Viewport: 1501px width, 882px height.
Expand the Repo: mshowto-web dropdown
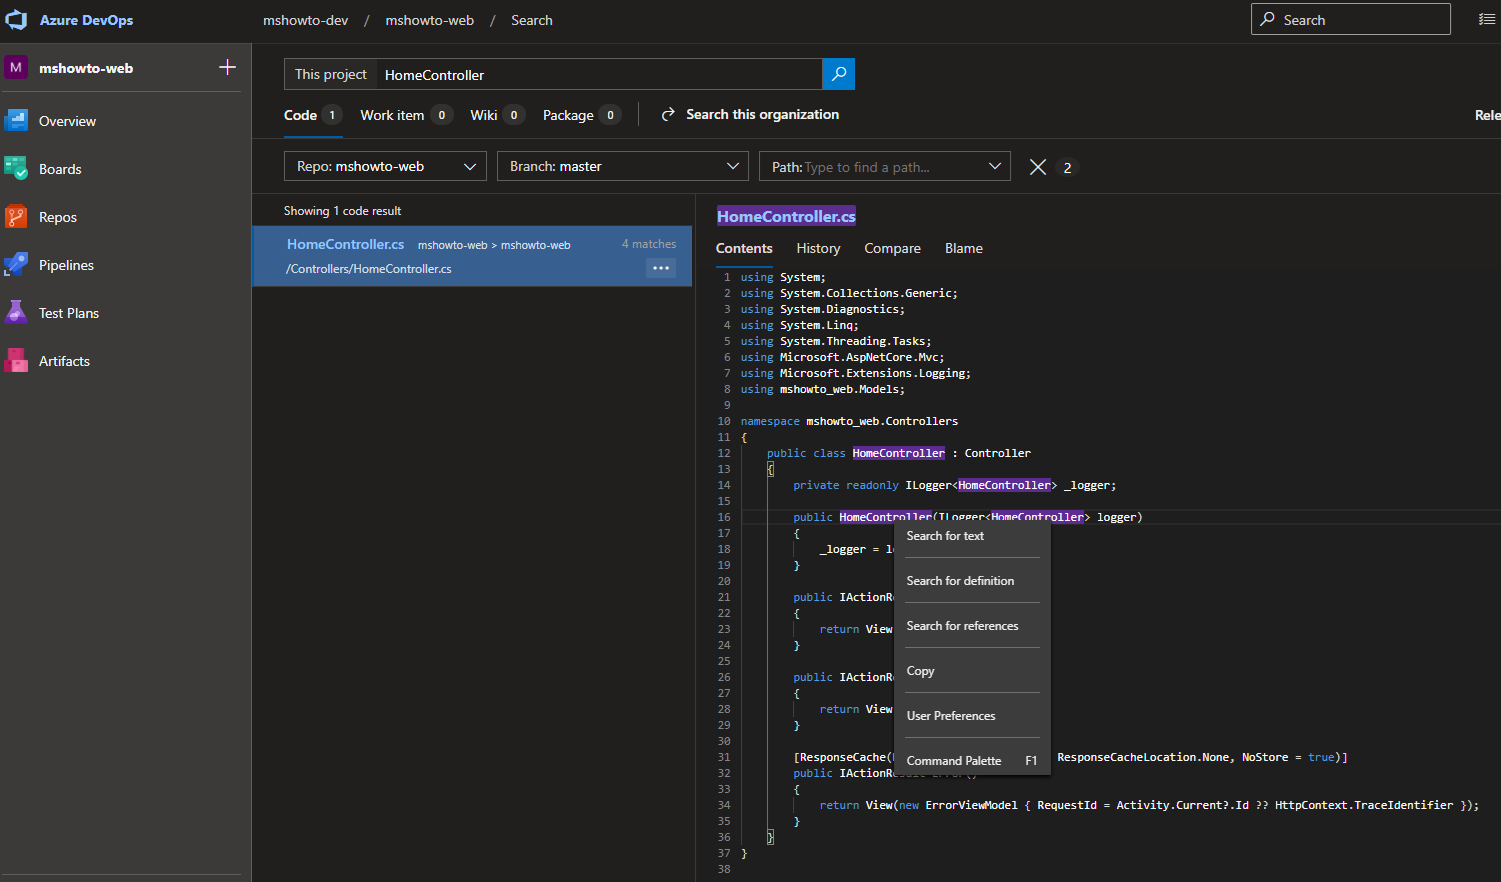pyautogui.click(x=385, y=166)
